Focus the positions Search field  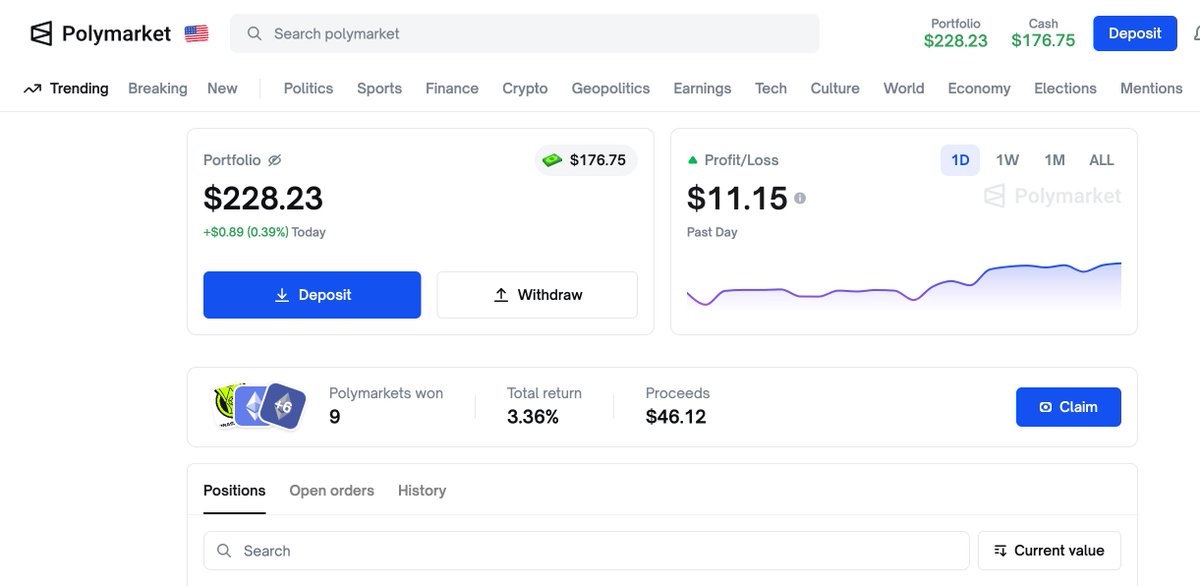coord(586,551)
